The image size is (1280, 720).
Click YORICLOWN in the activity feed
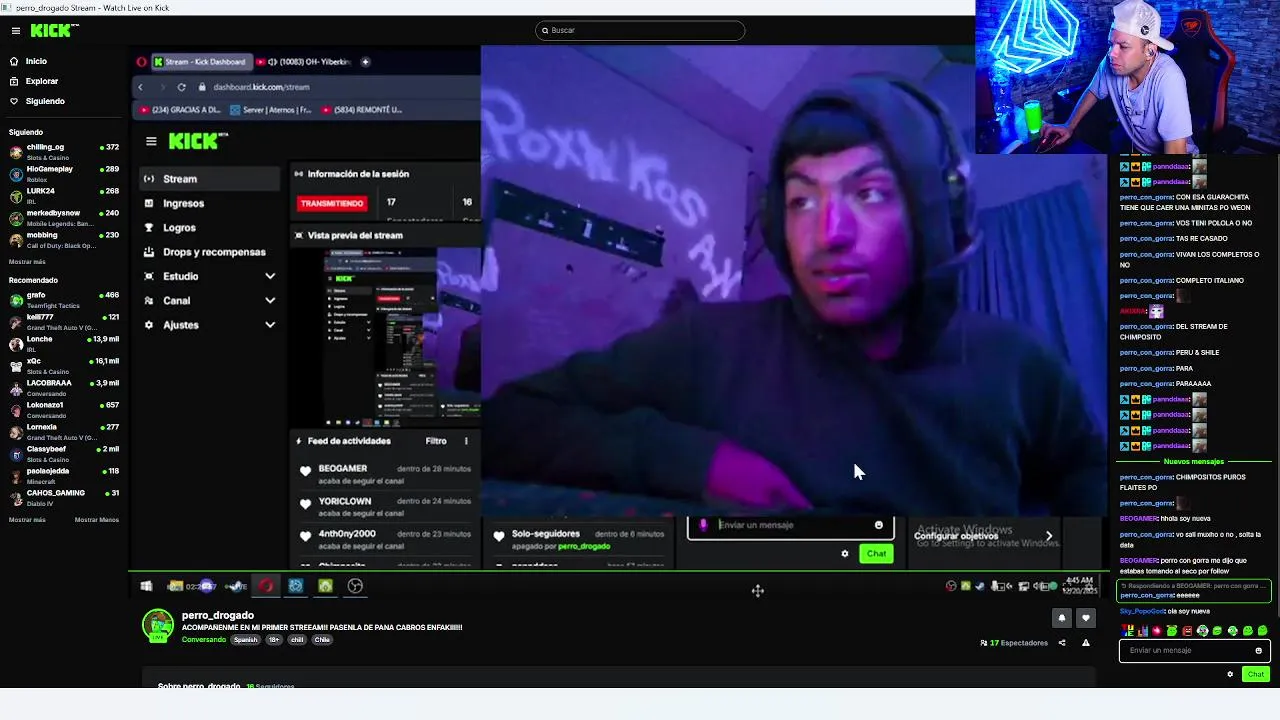click(x=345, y=501)
